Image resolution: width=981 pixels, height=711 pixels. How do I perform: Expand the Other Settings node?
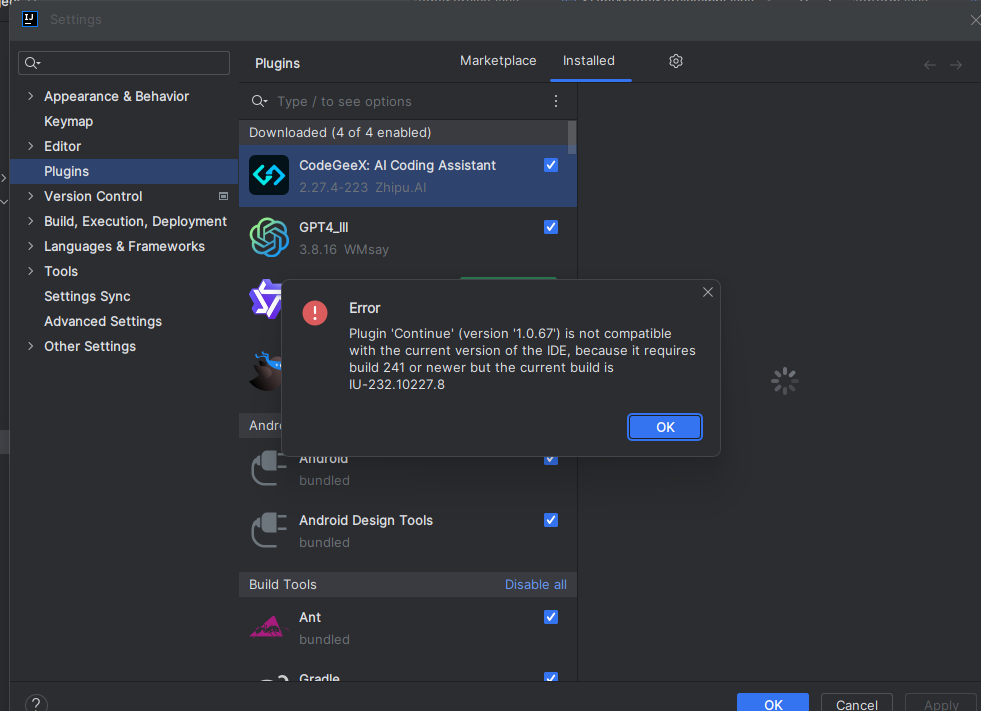pos(31,347)
